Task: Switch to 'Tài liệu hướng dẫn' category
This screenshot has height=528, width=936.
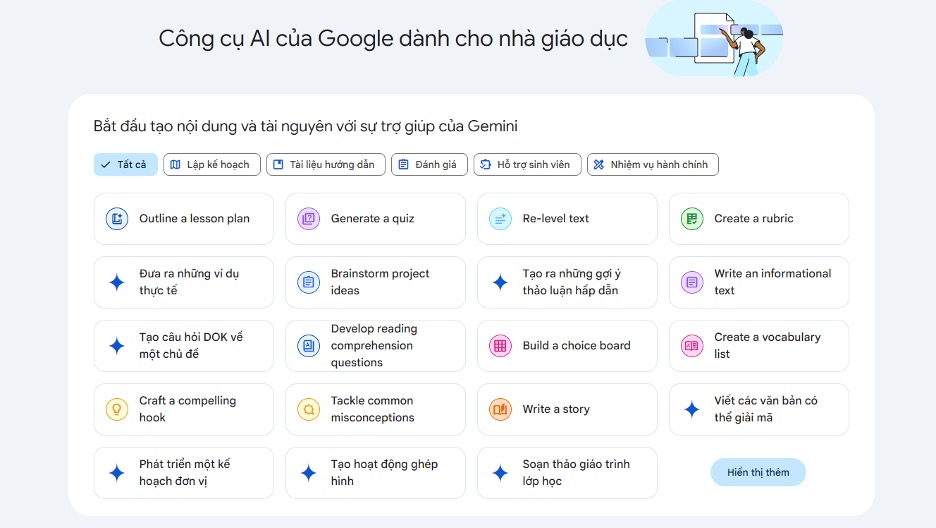Action: point(325,165)
